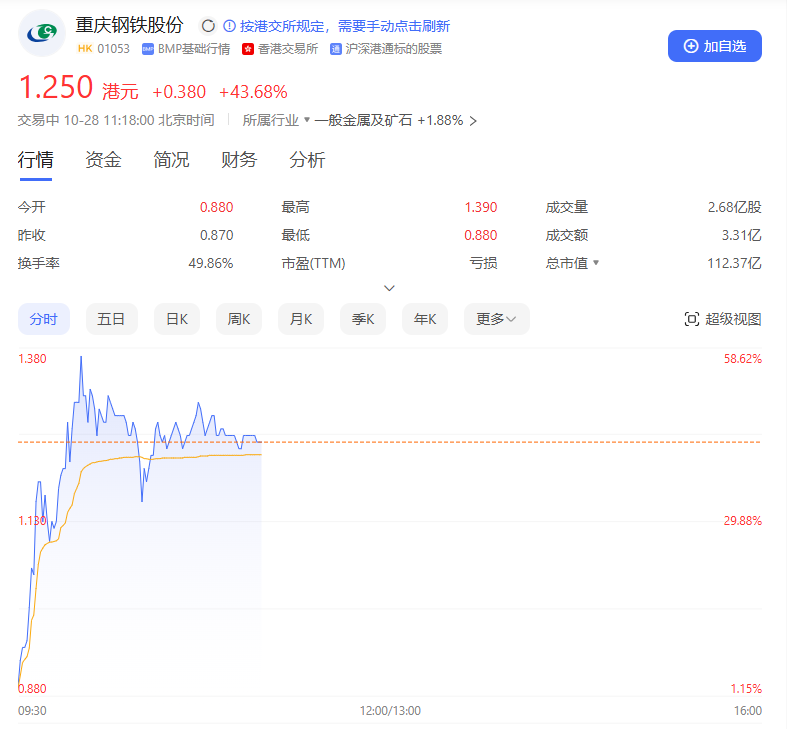Image resolution: width=787 pixels, height=729 pixels.
Task: Click 总市值 value 112.37亿
Action: [x=734, y=263]
